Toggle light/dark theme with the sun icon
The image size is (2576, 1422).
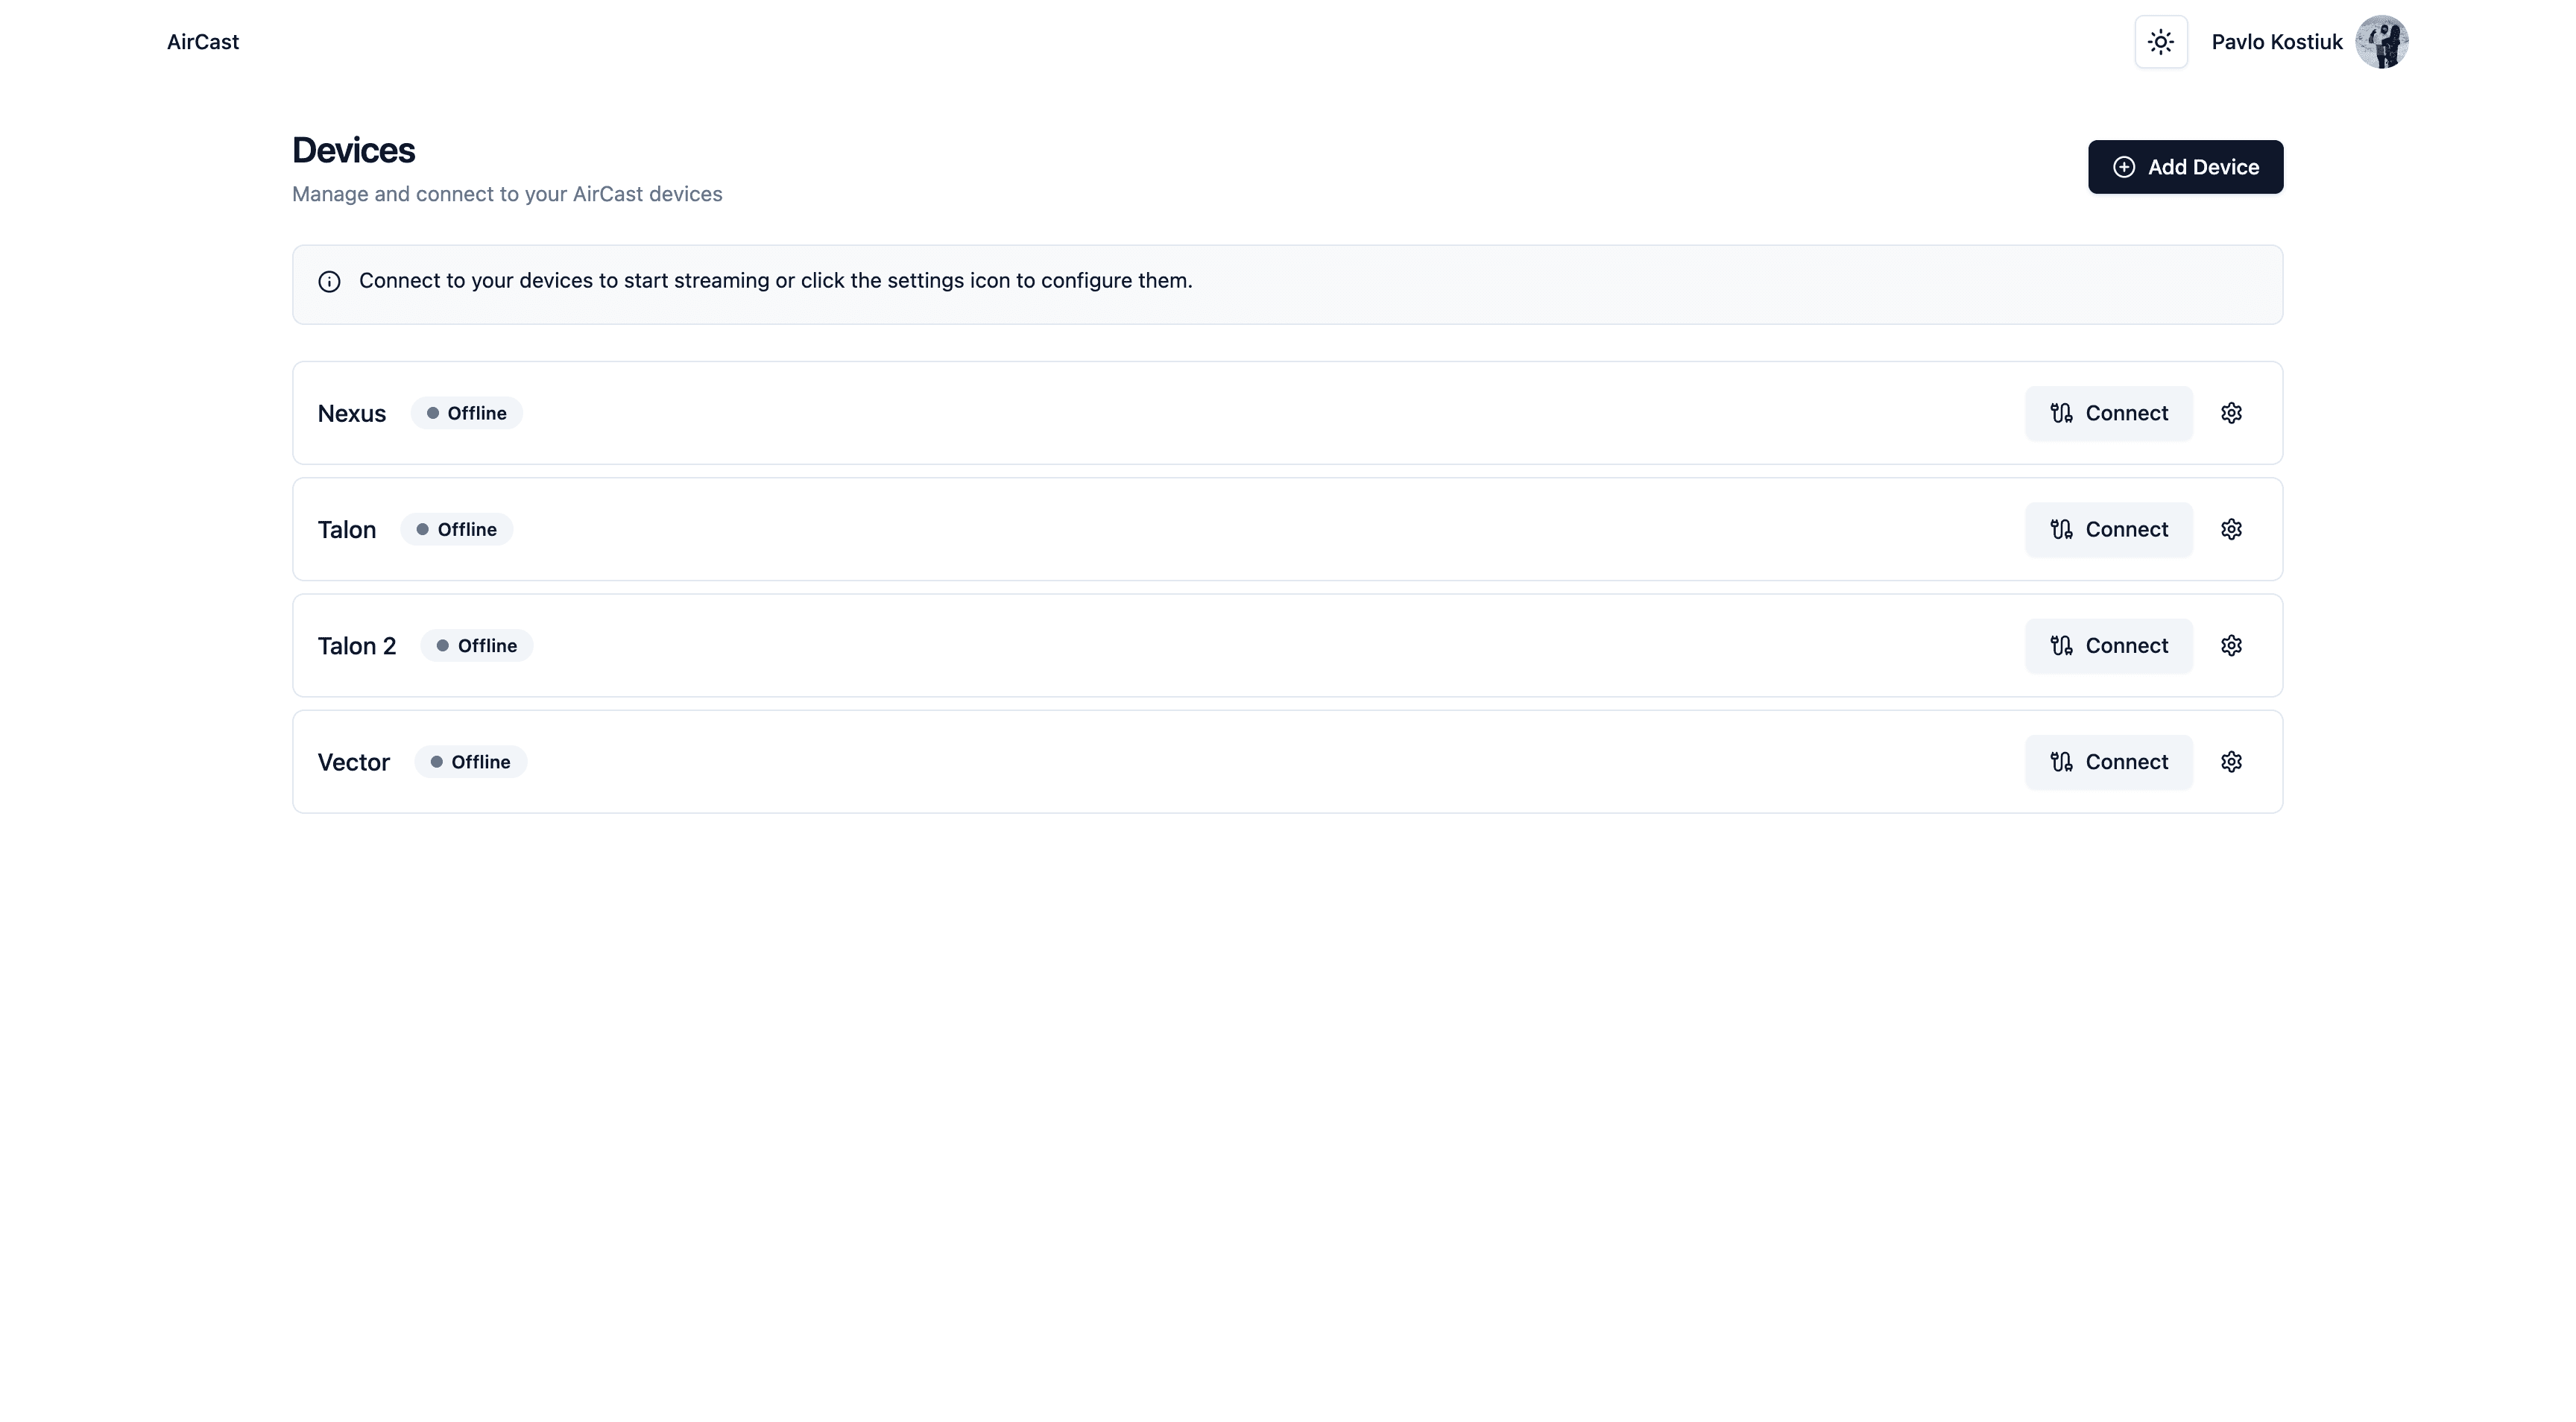[2161, 41]
